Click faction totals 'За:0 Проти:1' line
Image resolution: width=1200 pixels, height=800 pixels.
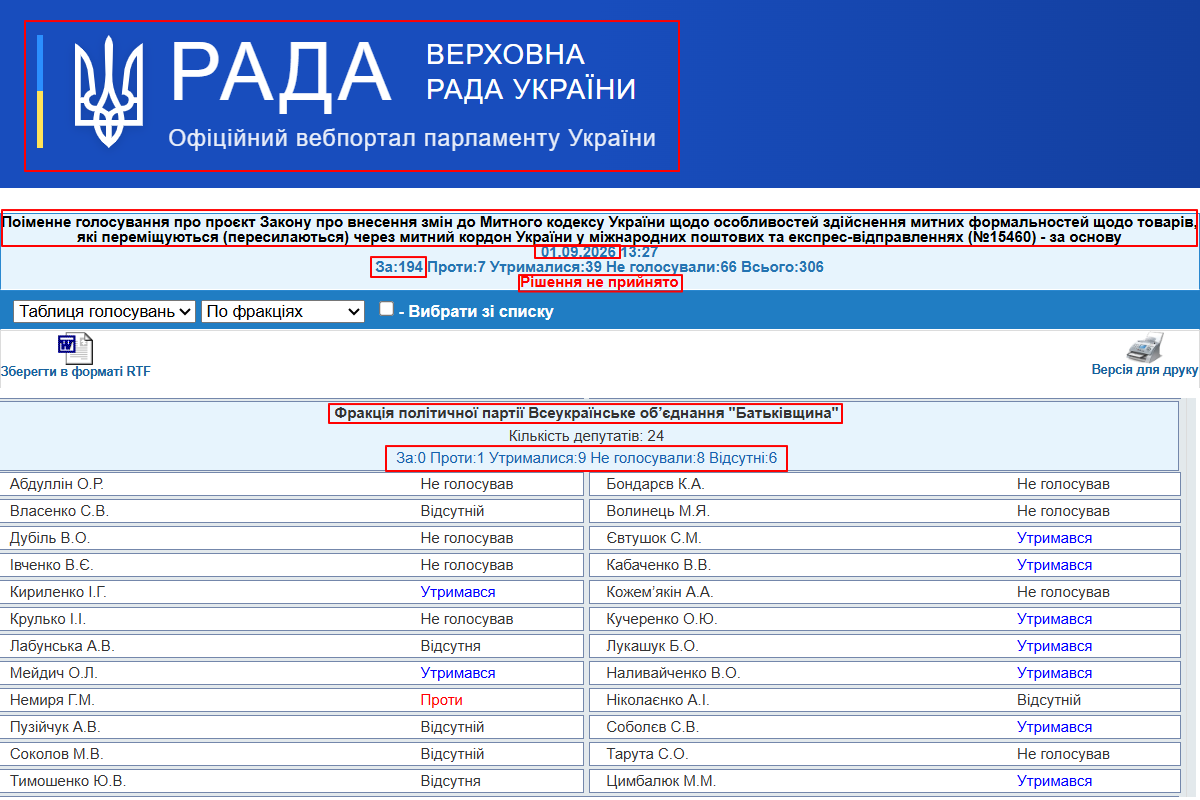pyautogui.click(x=586, y=459)
